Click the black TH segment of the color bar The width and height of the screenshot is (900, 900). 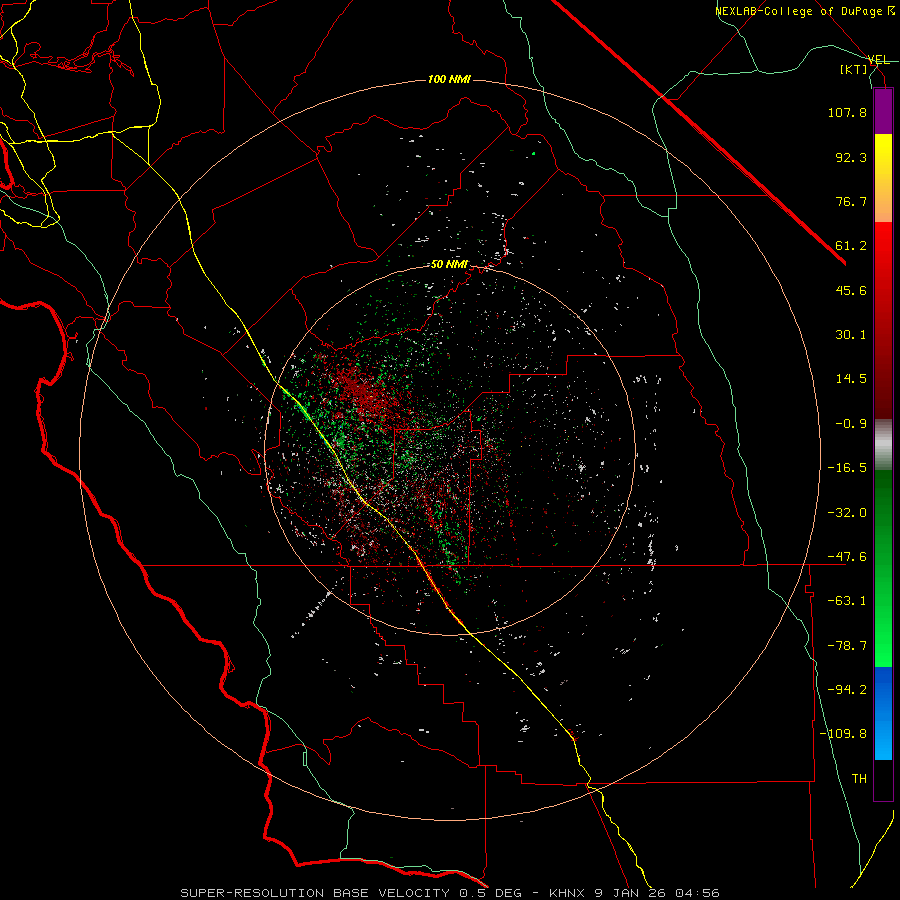click(x=883, y=780)
